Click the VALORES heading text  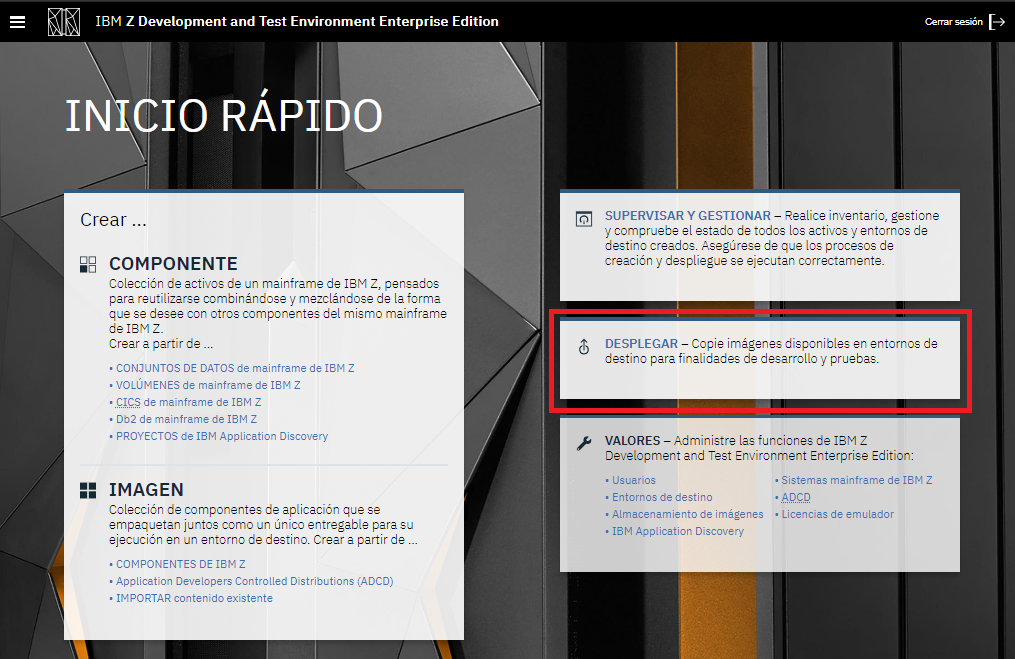coord(632,441)
